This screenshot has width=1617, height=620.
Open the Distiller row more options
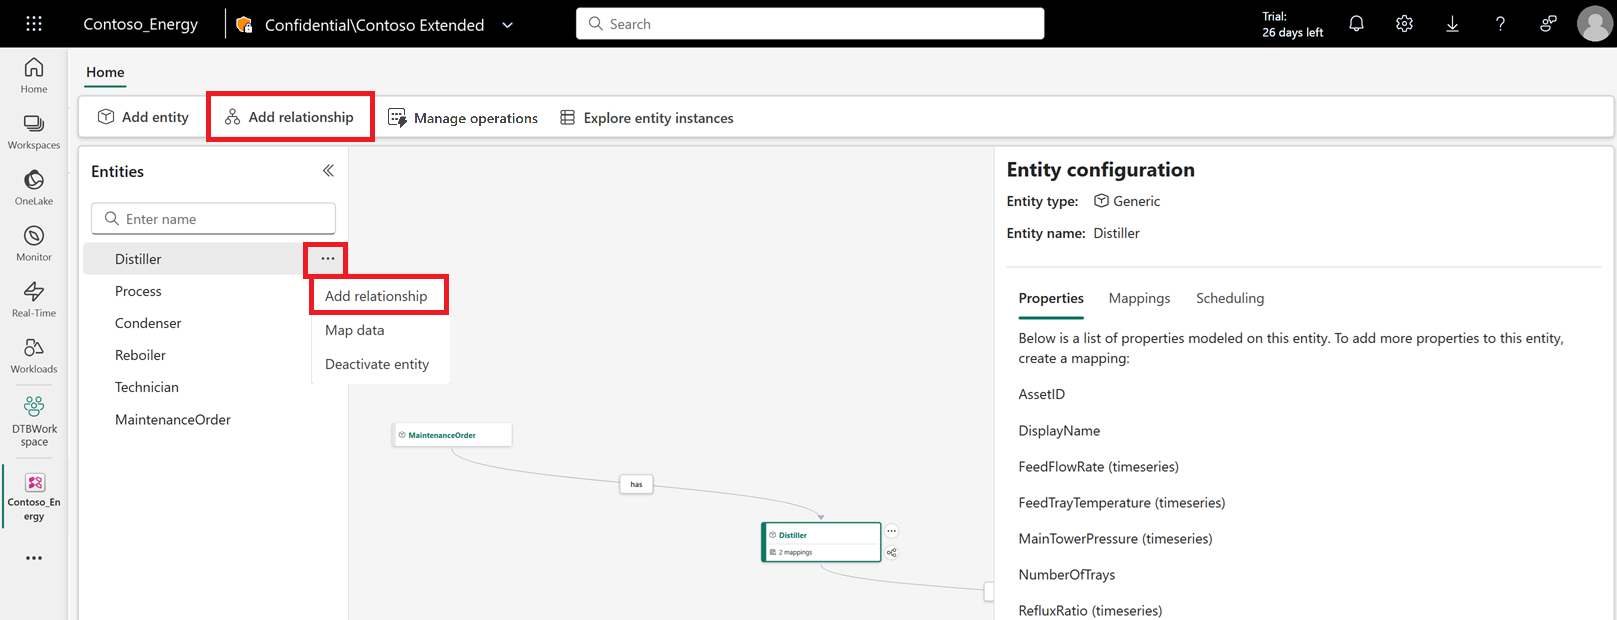[x=327, y=259]
